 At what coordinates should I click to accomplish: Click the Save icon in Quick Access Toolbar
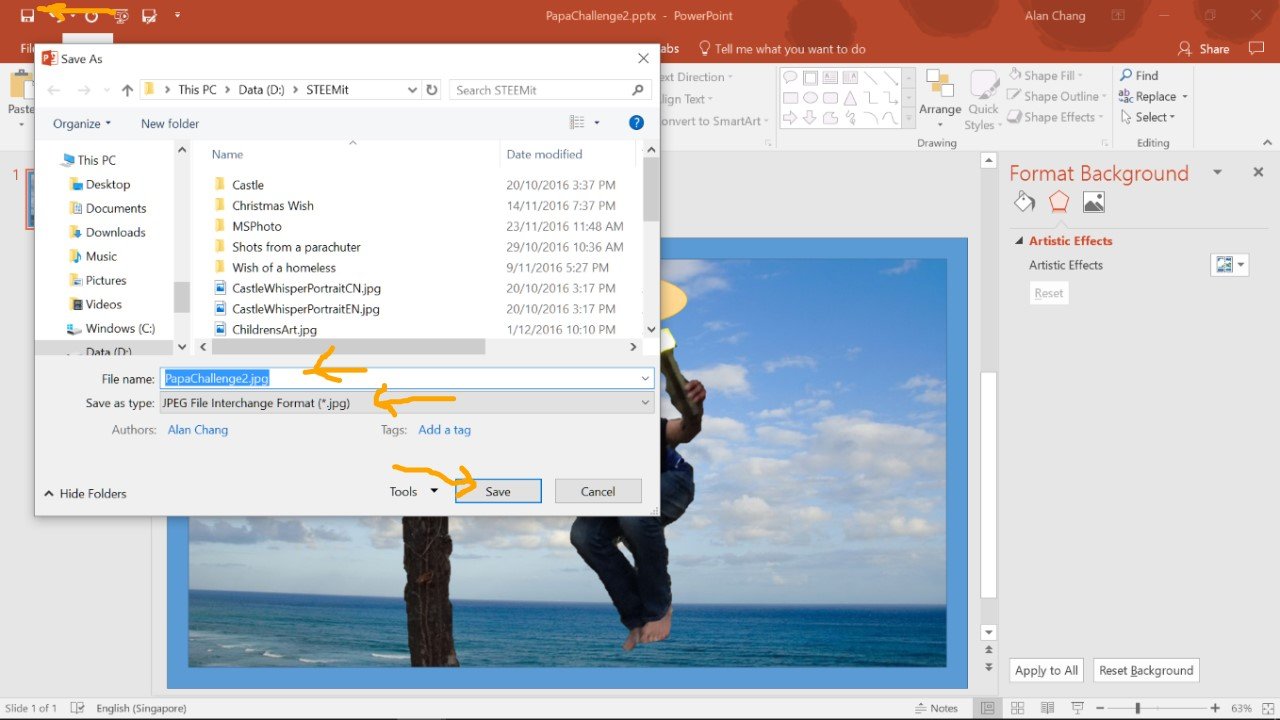28,16
